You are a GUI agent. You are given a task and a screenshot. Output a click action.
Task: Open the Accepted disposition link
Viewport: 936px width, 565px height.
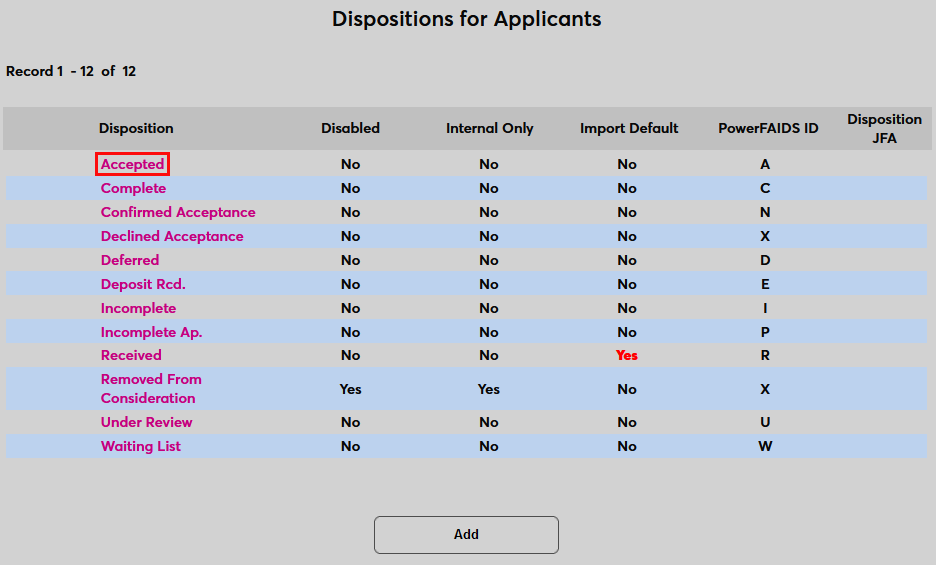pos(132,164)
